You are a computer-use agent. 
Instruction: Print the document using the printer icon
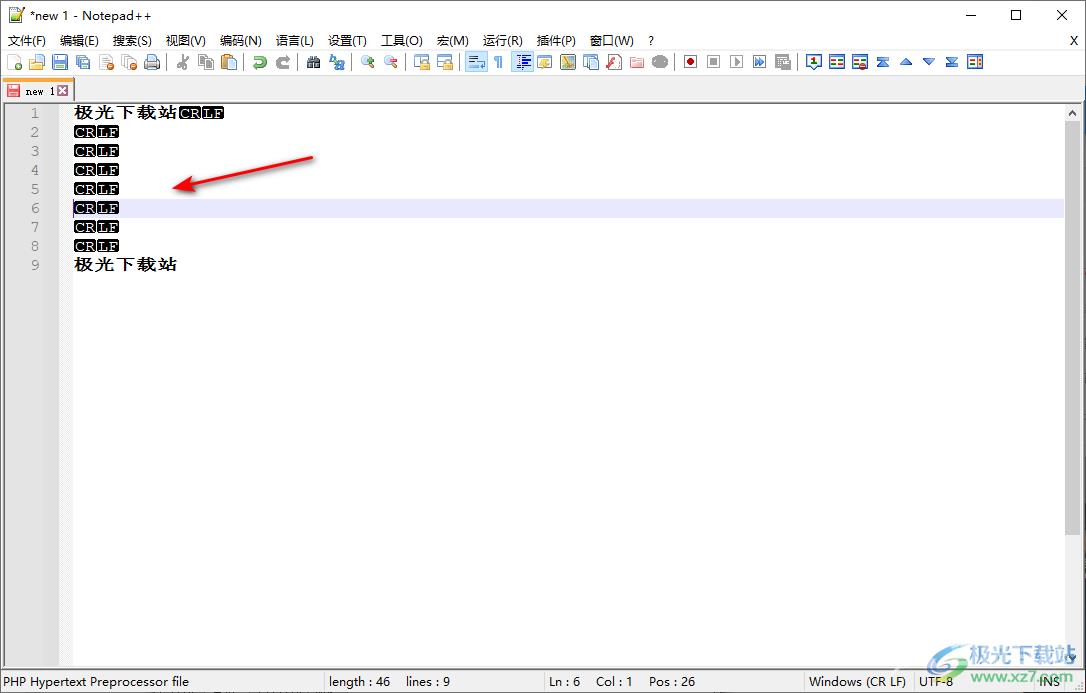tap(152, 62)
